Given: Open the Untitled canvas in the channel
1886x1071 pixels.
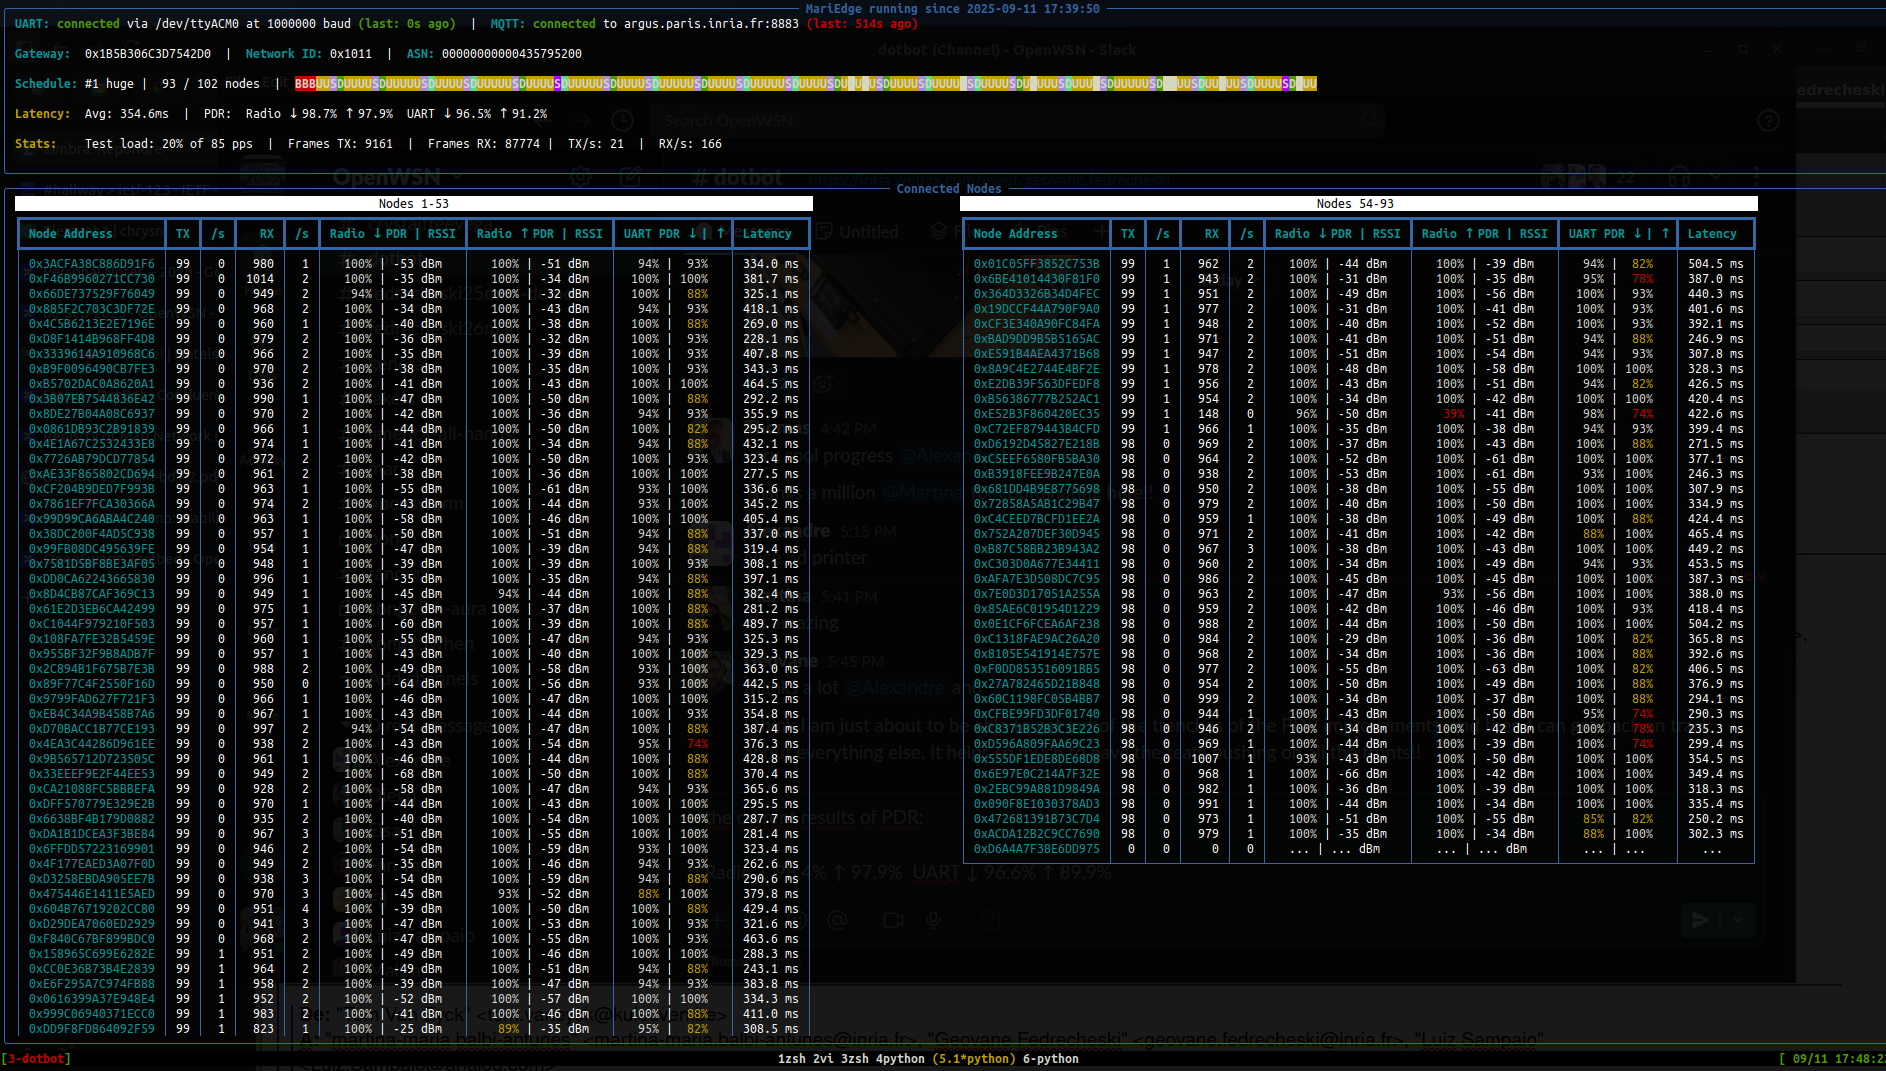Looking at the screenshot, I should point(868,232).
